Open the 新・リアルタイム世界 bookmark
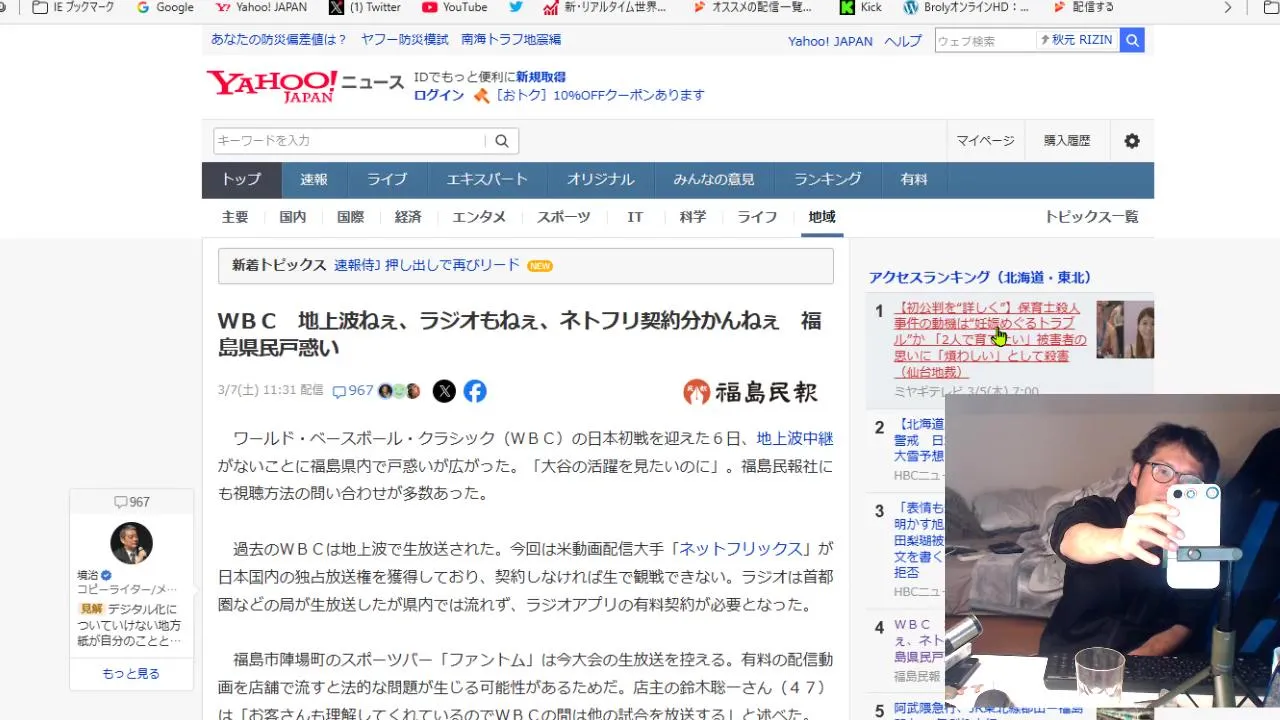The height and width of the screenshot is (720, 1280). click(605, 7)
